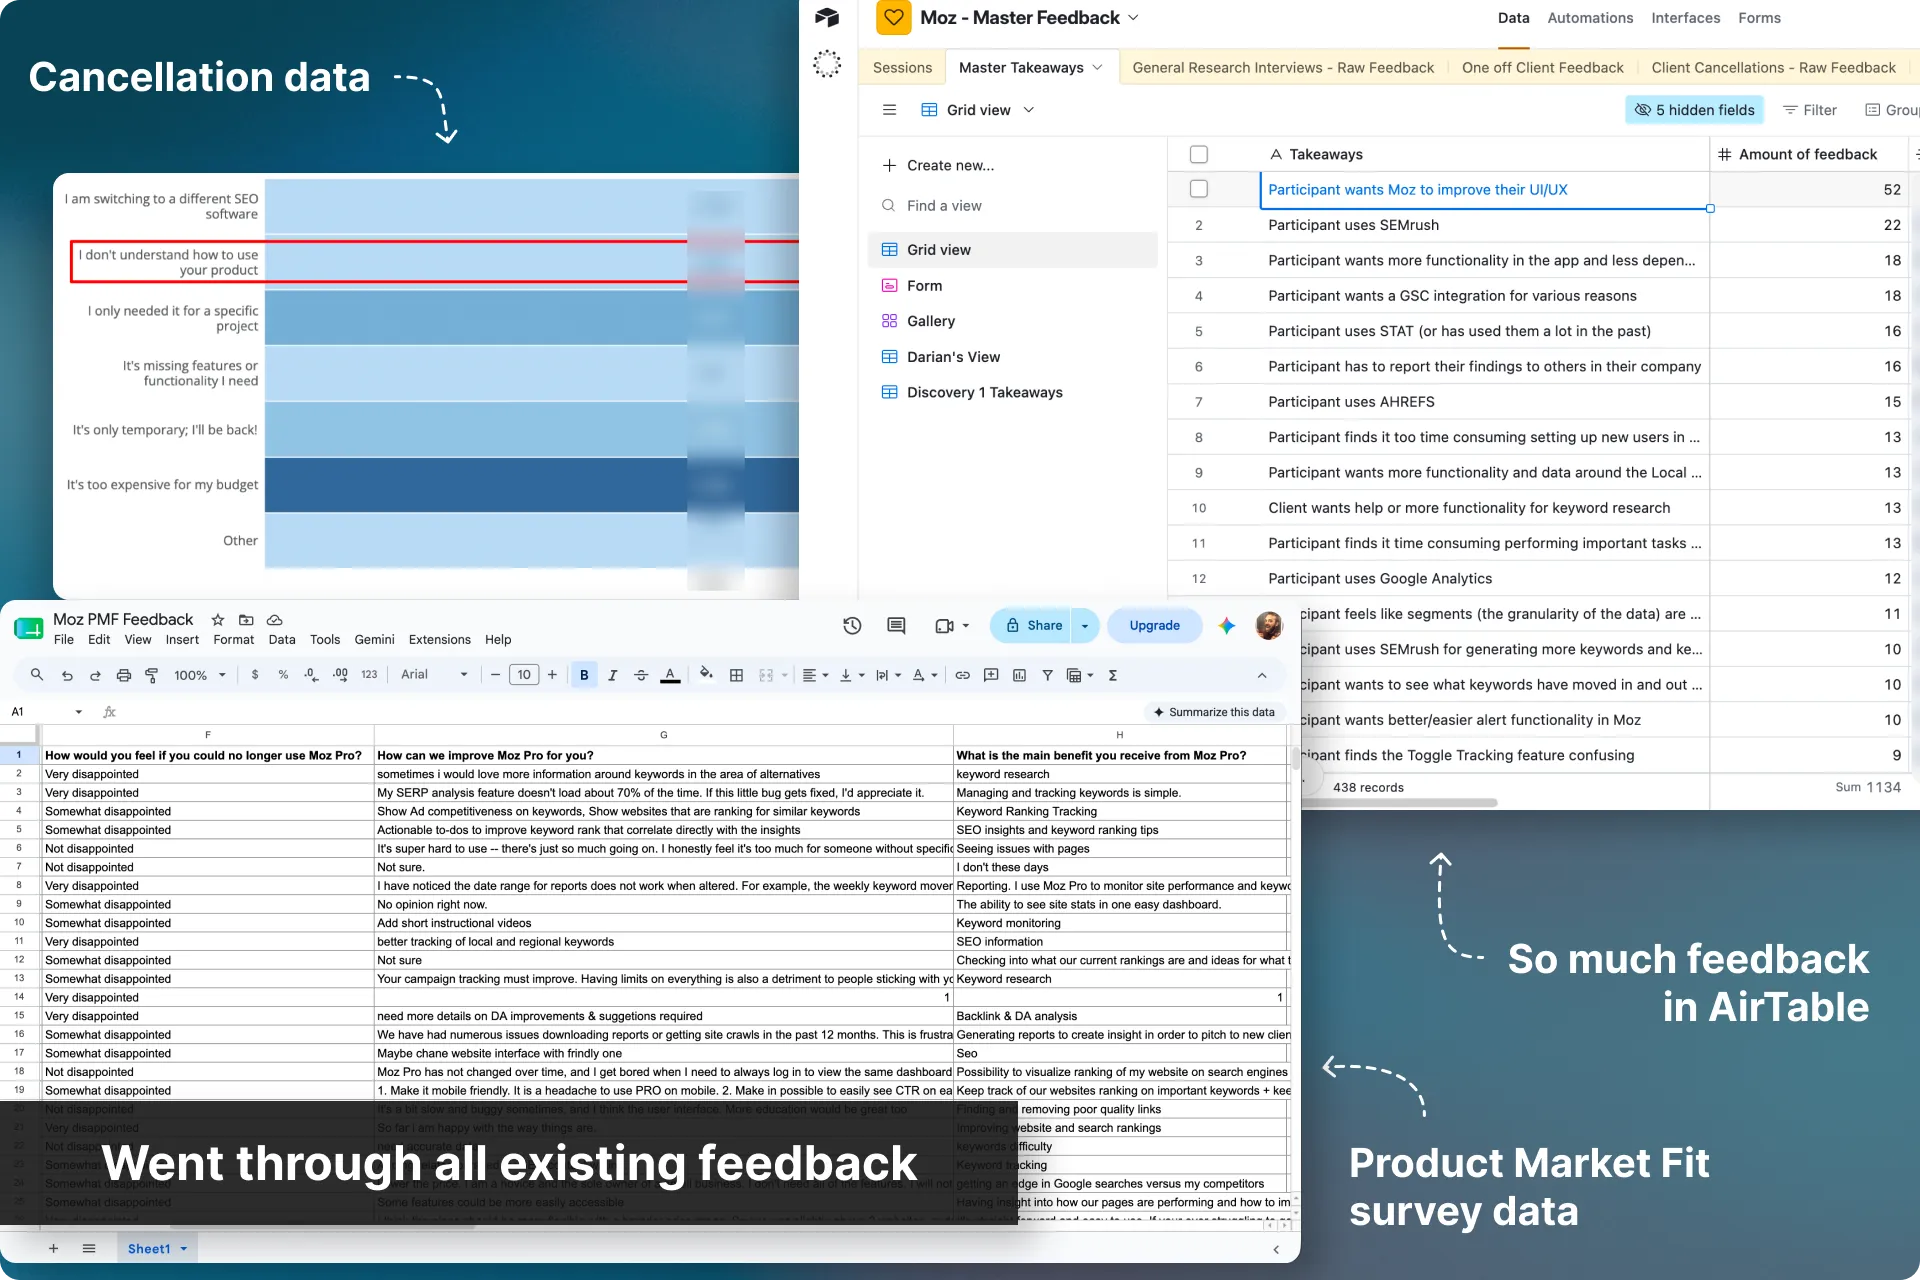The height and width of the screenshot is (1280, 1920).
Task: Insert comment from the toolbar
Action: pos(991,675)
